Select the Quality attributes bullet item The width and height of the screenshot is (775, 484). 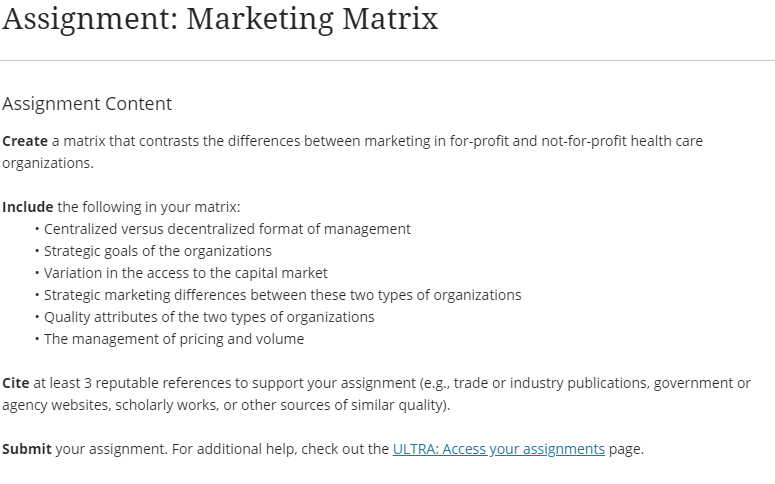pos(209,317)
